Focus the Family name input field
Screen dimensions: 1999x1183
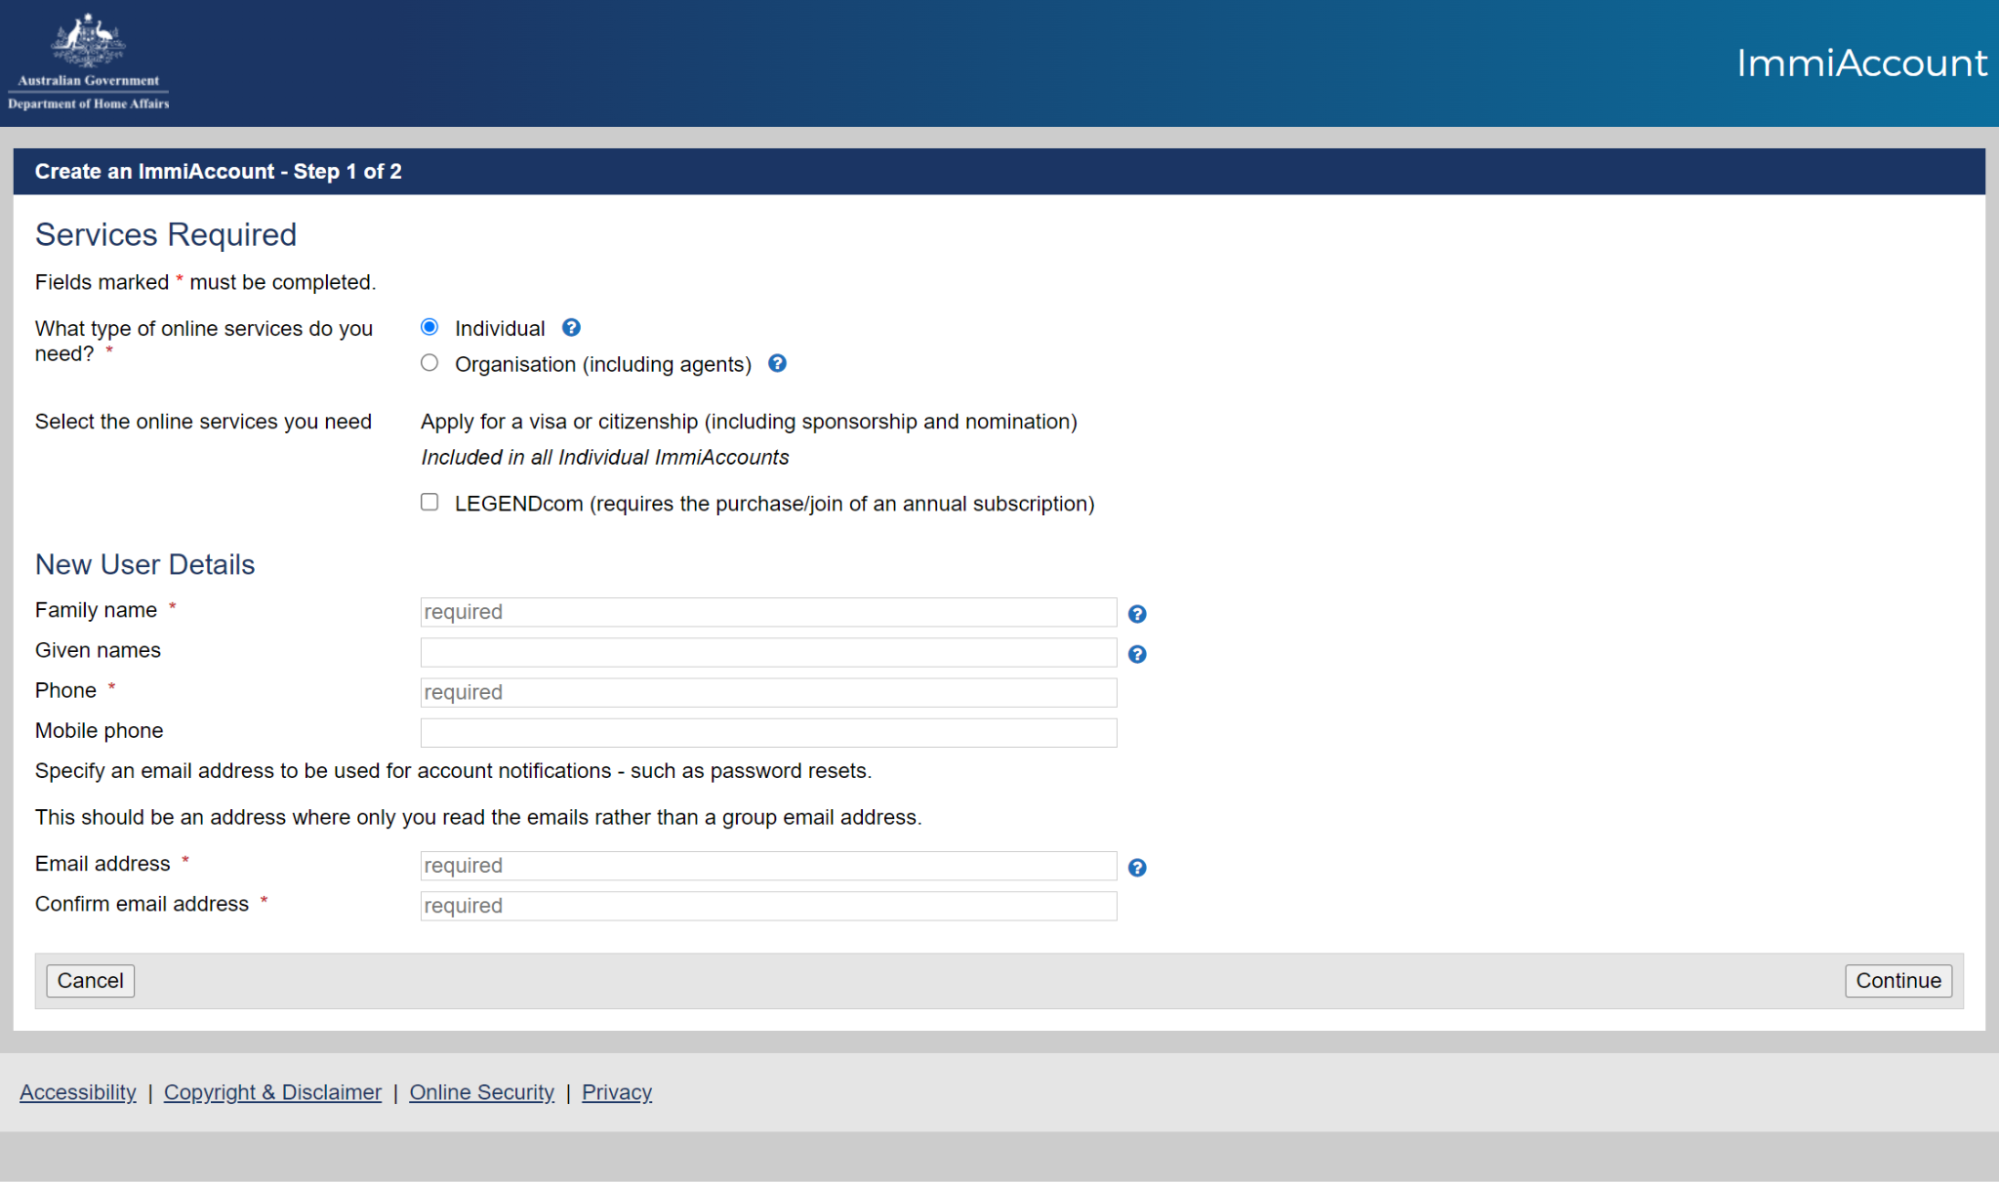768,612
